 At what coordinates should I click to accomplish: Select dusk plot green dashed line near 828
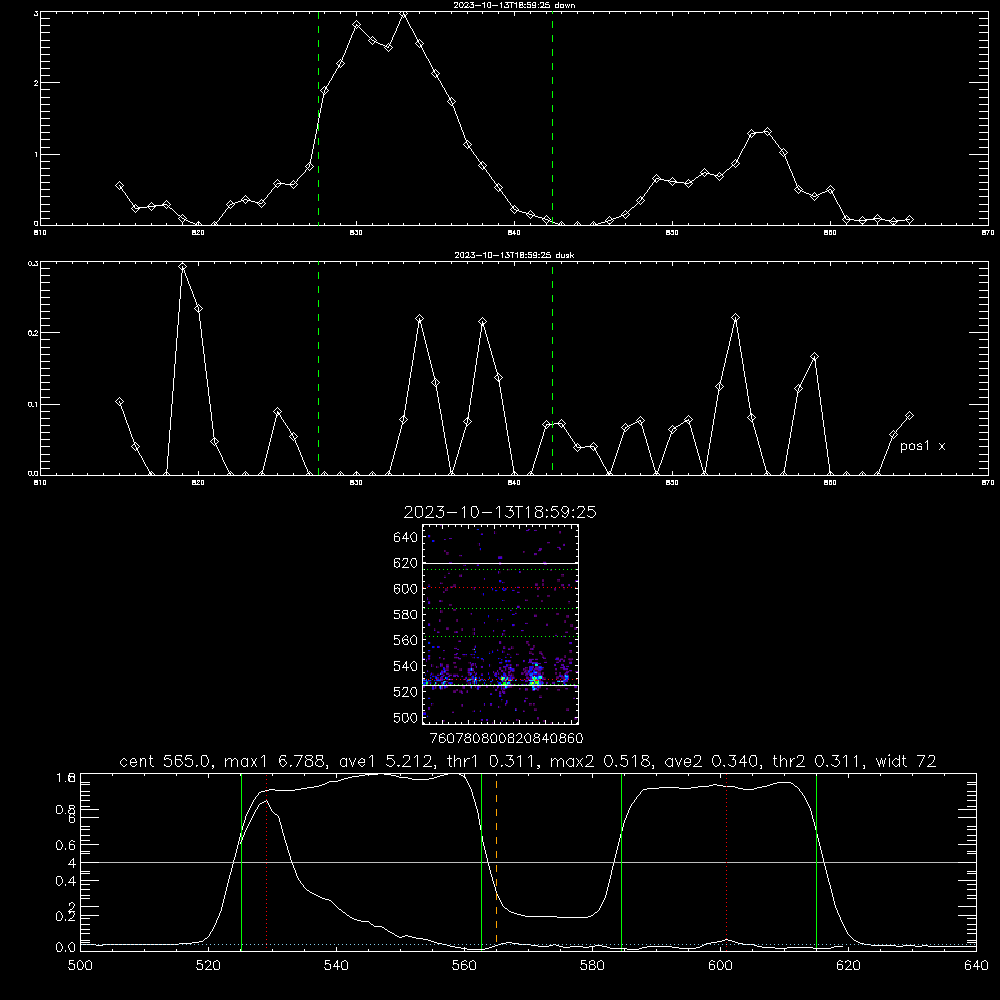(x=318, y=368)
